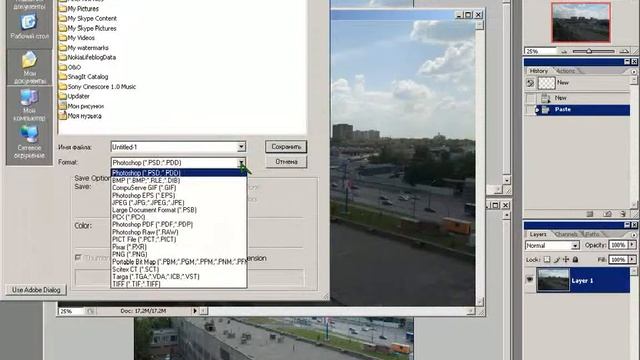The image size is (640, 360).
Task: Open Мой компьютер in the places bar
Action: tap(29, 105)
